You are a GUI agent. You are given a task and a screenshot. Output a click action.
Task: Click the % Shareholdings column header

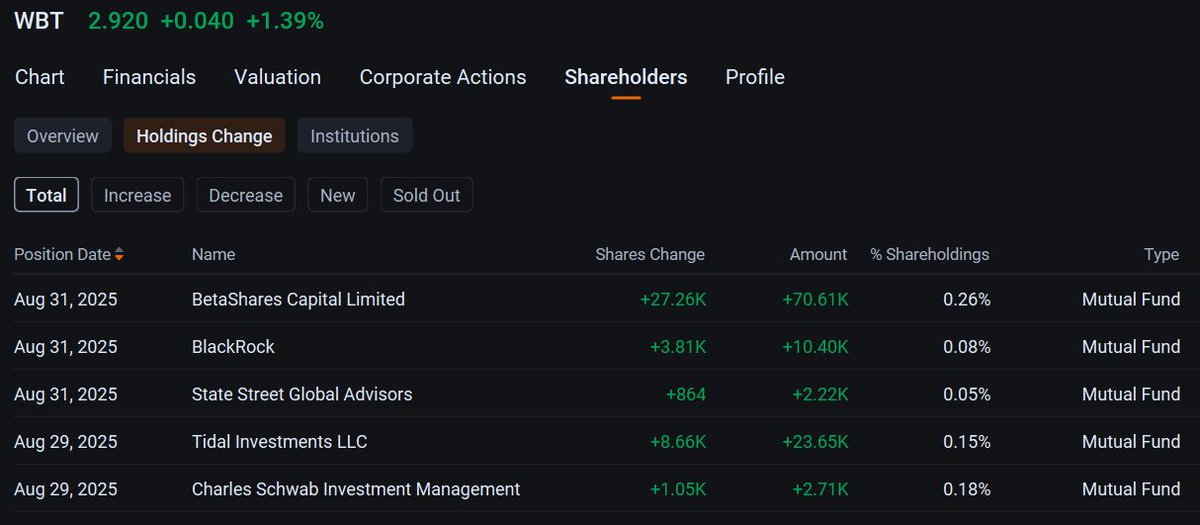point(930,254)
